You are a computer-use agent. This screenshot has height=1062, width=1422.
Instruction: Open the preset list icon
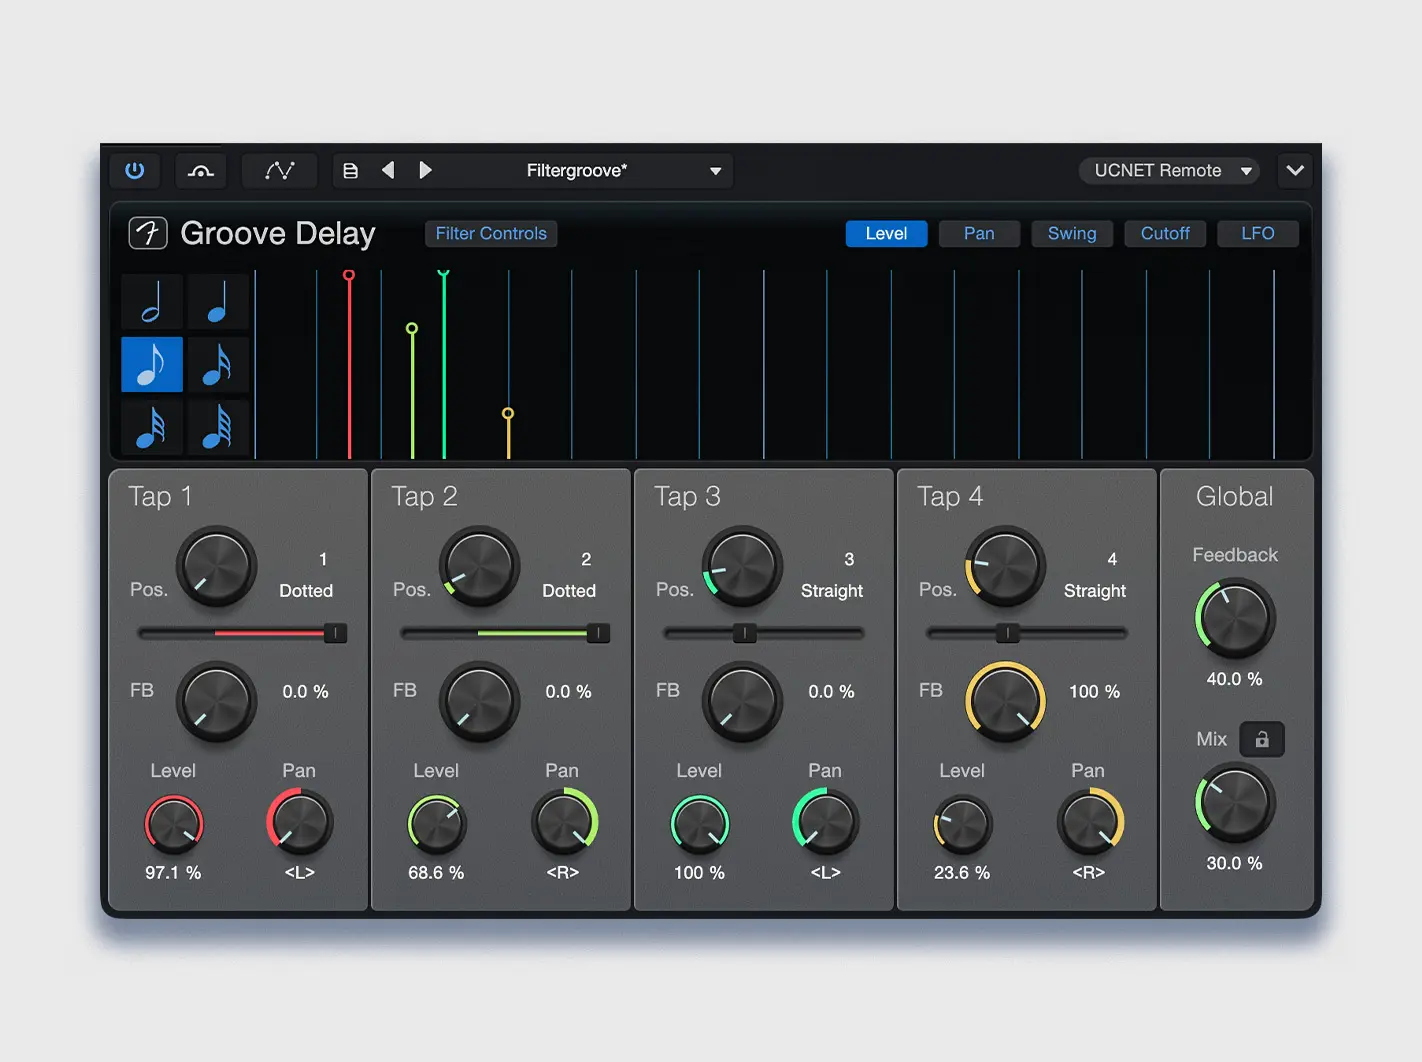pos(350,170)
